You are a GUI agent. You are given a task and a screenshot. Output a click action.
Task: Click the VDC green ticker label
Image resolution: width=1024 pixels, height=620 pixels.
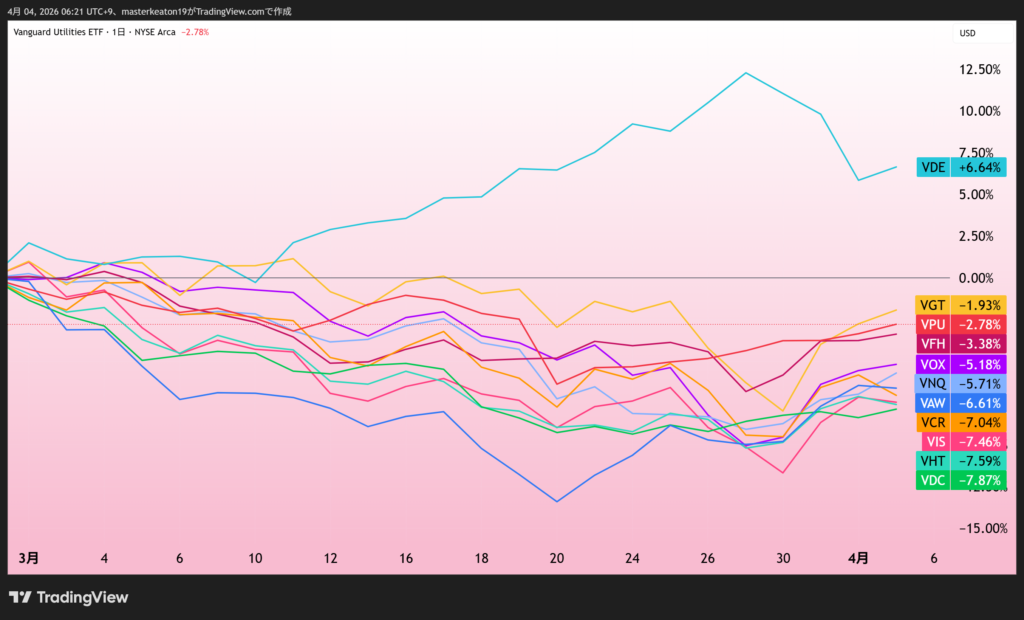point(932,480)
